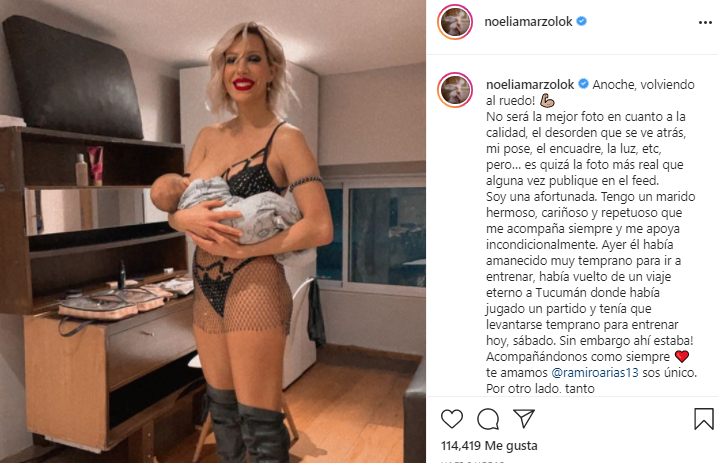Click the main post photo
The width and height of the screenshot is (718, 463).
pyautogui.click(x=213, y=232)
